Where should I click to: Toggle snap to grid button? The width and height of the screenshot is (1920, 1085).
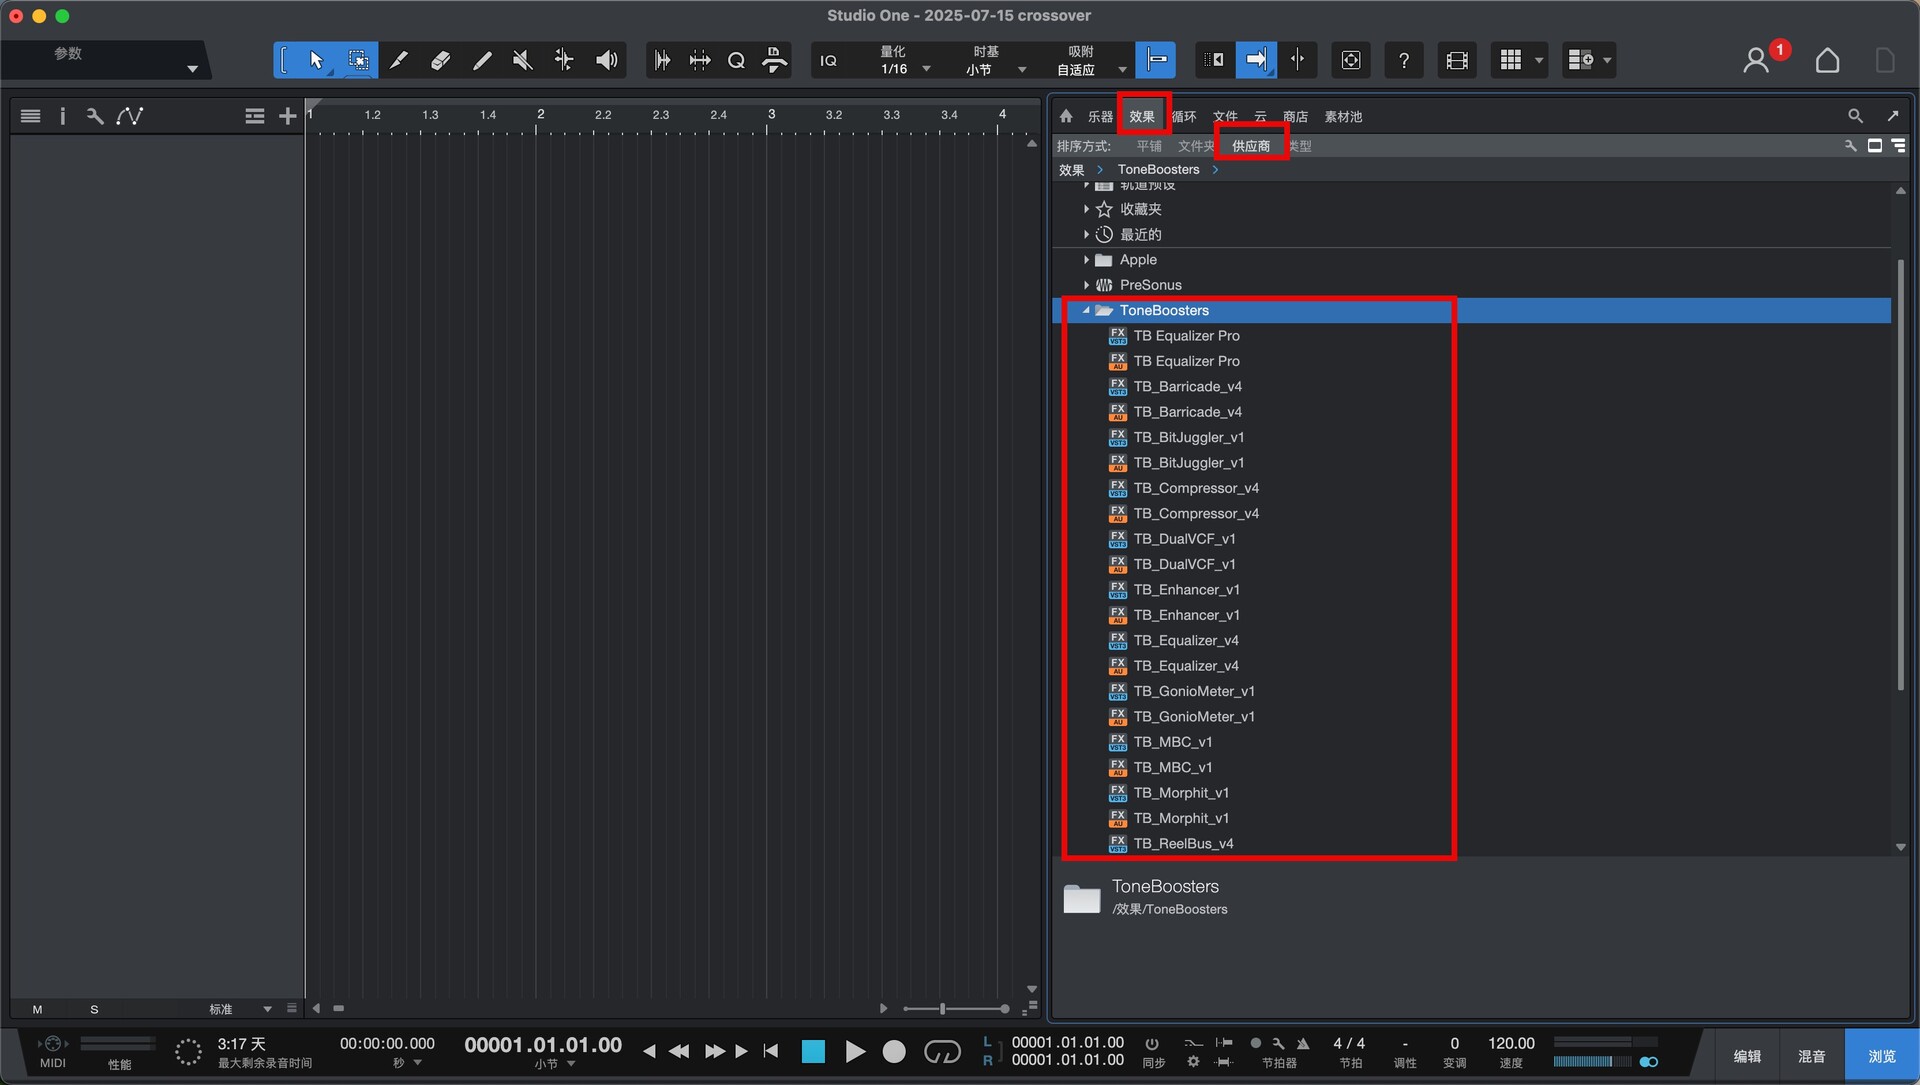pos(1155,60)
